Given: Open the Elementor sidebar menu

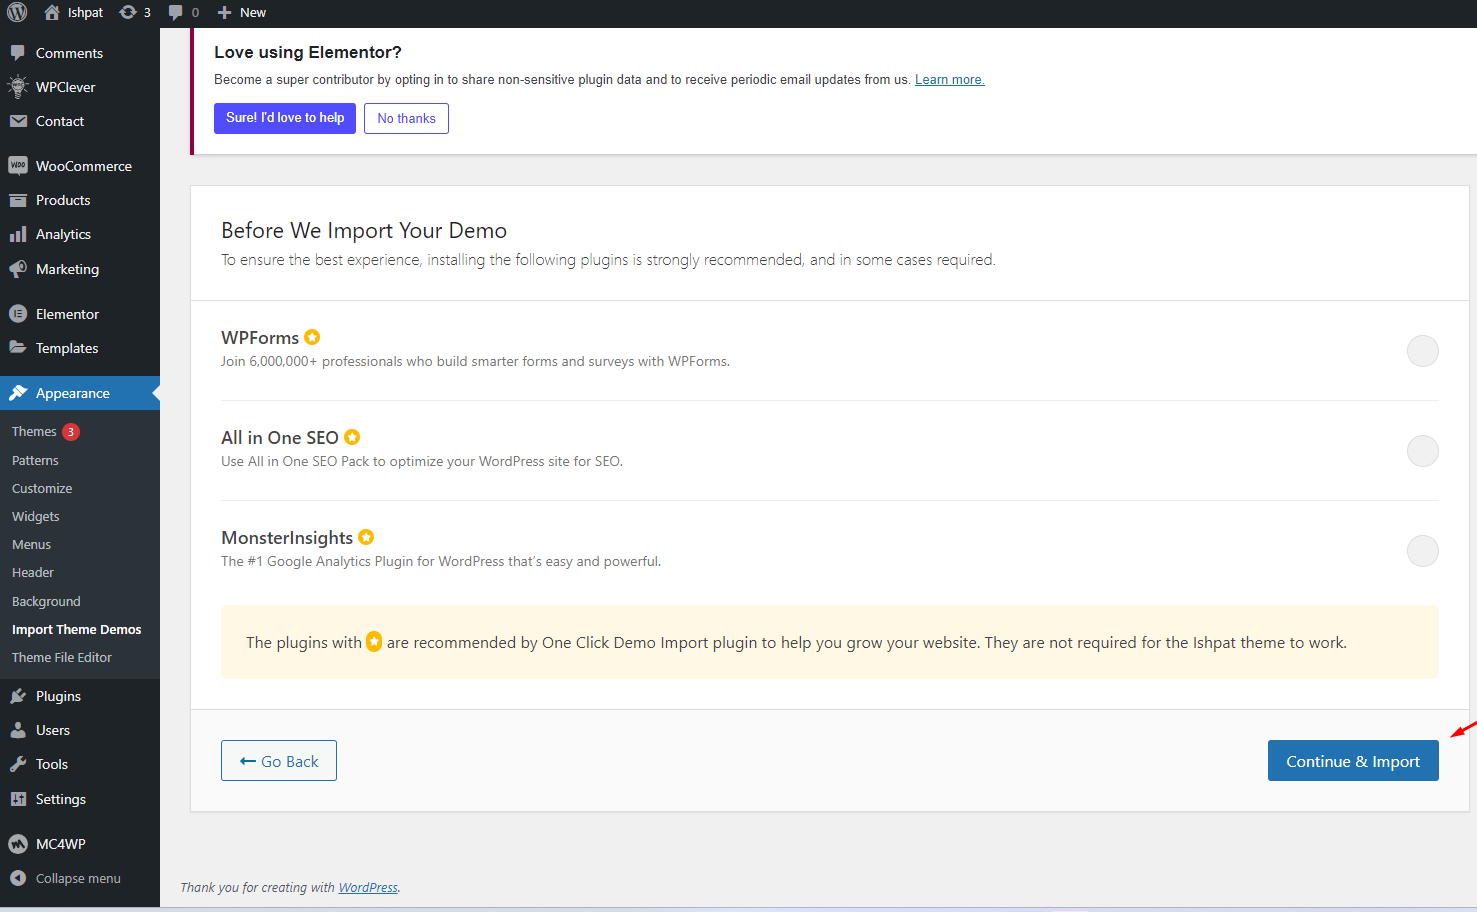Looking at the screenshot, I should (x=67, y=314).
